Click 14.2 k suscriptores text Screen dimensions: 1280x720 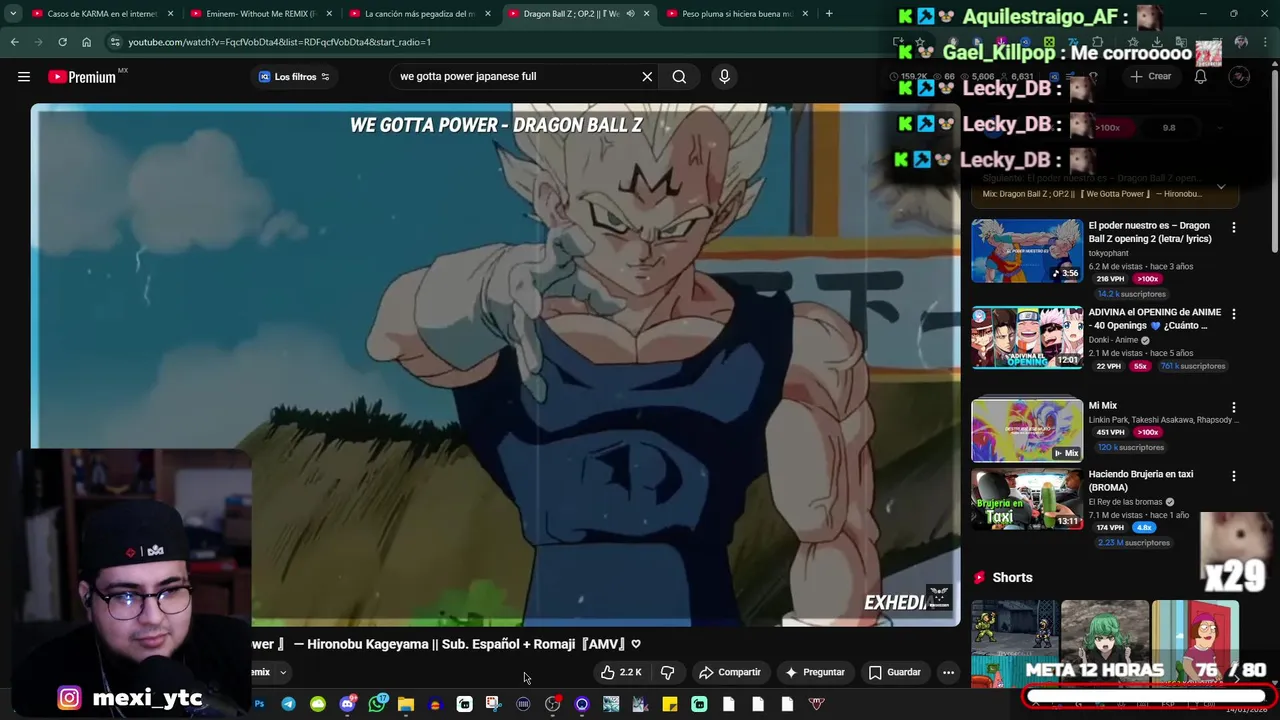coord(1132,294)
